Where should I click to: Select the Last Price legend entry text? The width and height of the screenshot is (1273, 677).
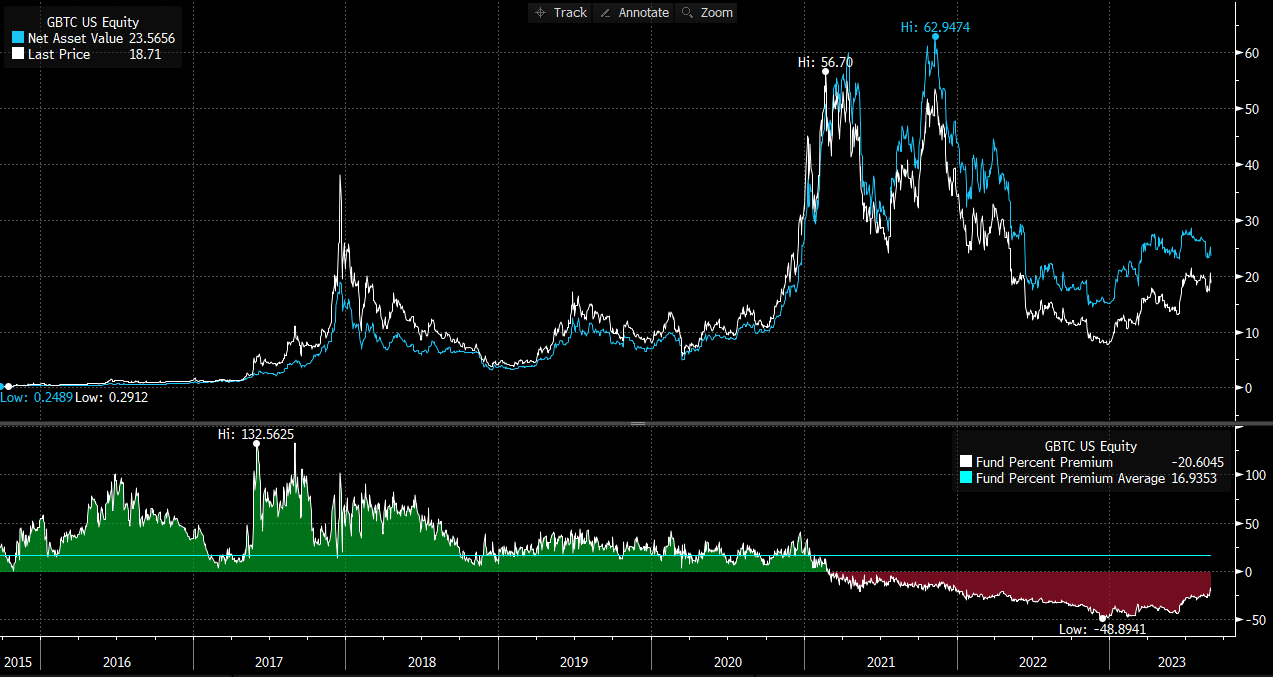click(59, 54)
